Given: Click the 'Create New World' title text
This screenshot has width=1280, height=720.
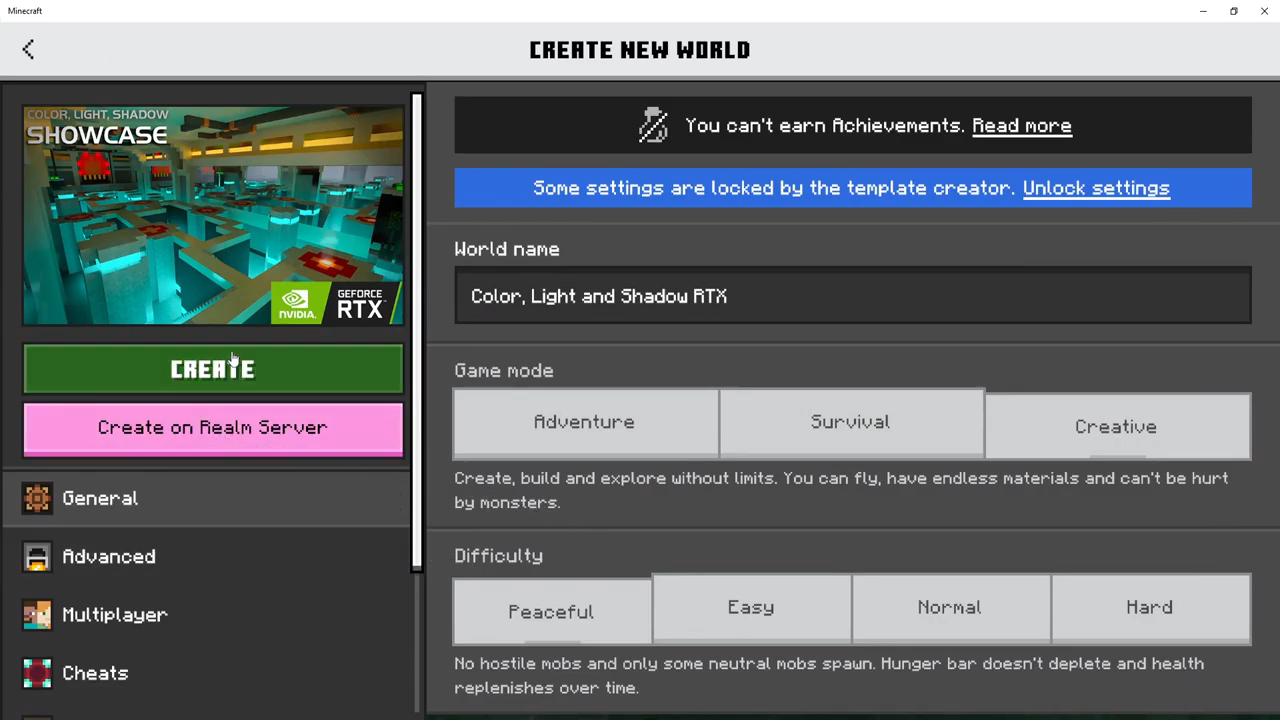Looking at the screenshot, I should click(x=640, y=50).
